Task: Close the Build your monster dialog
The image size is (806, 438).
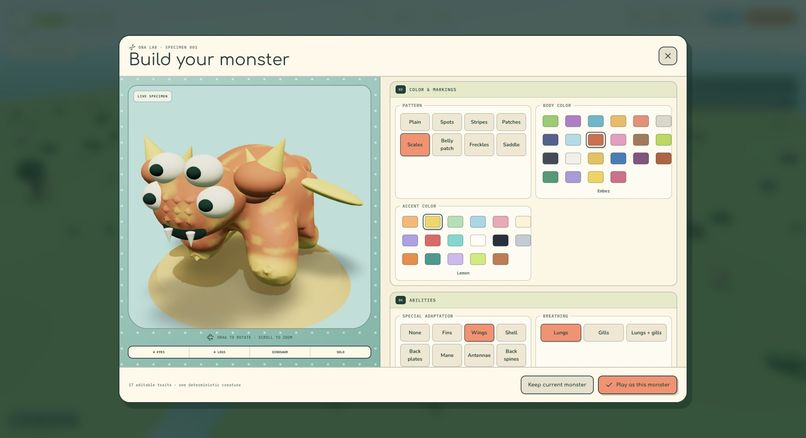Action: click(x=667, y=56)
